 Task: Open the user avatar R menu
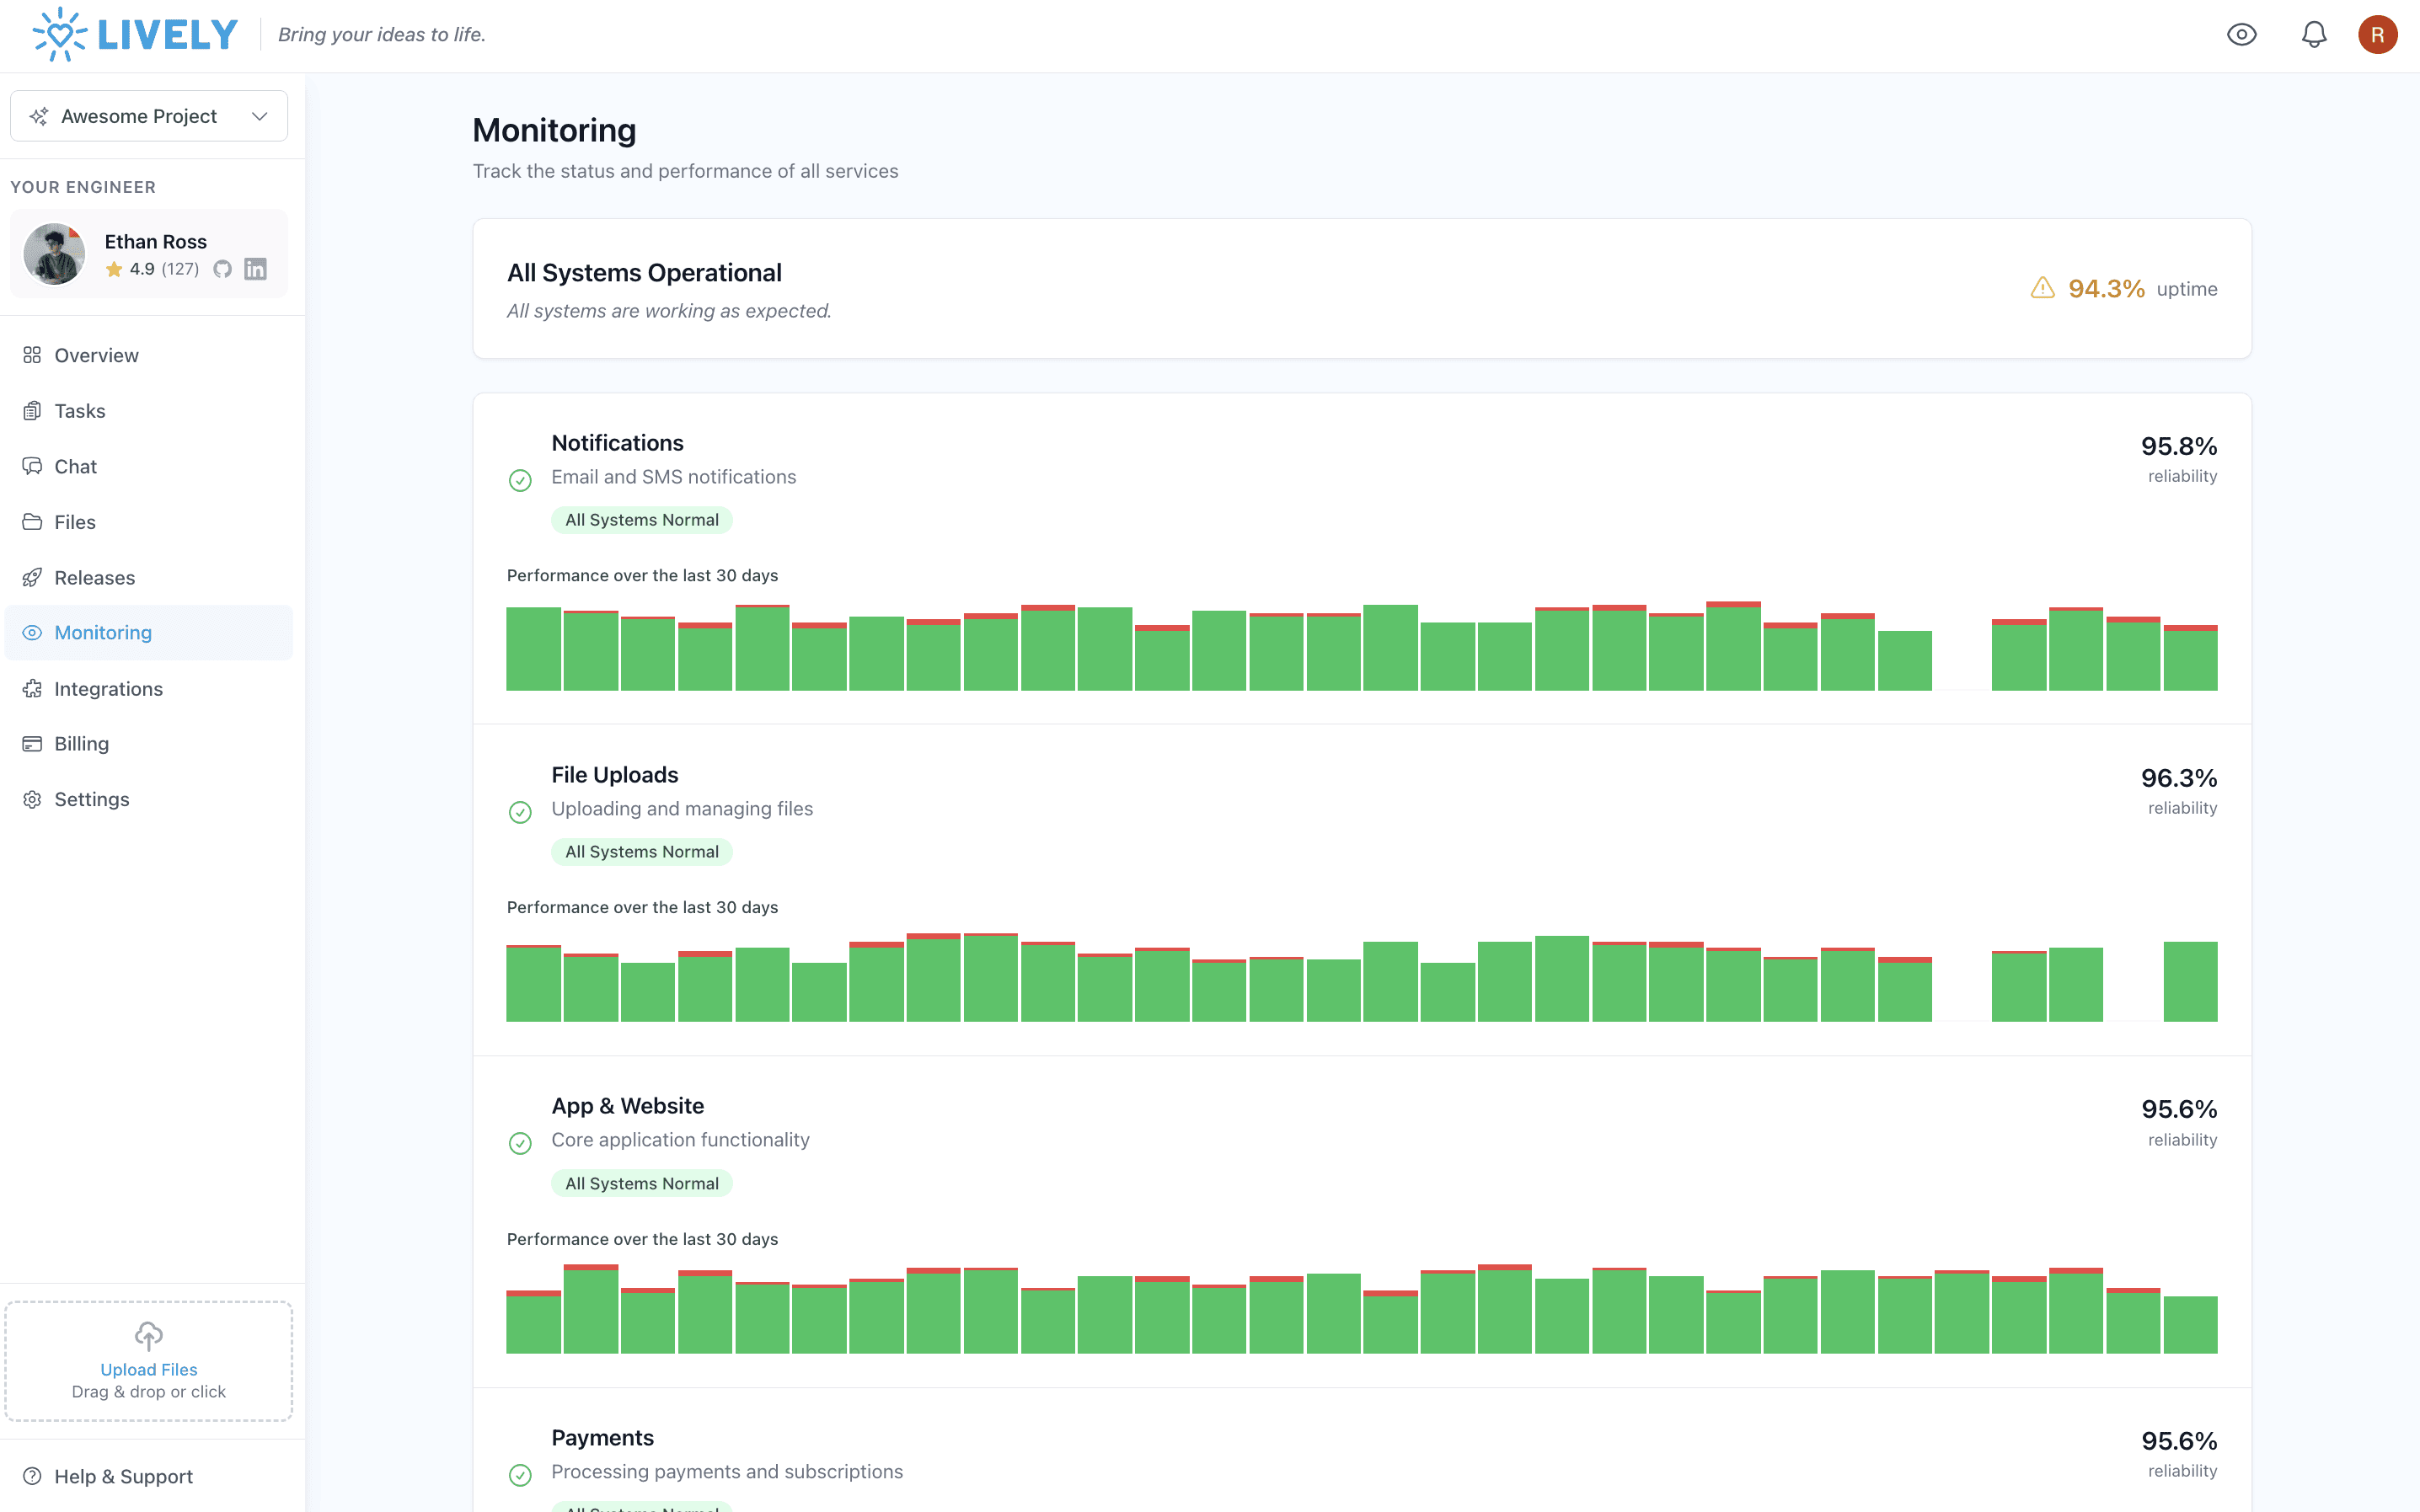[2377, 35]
